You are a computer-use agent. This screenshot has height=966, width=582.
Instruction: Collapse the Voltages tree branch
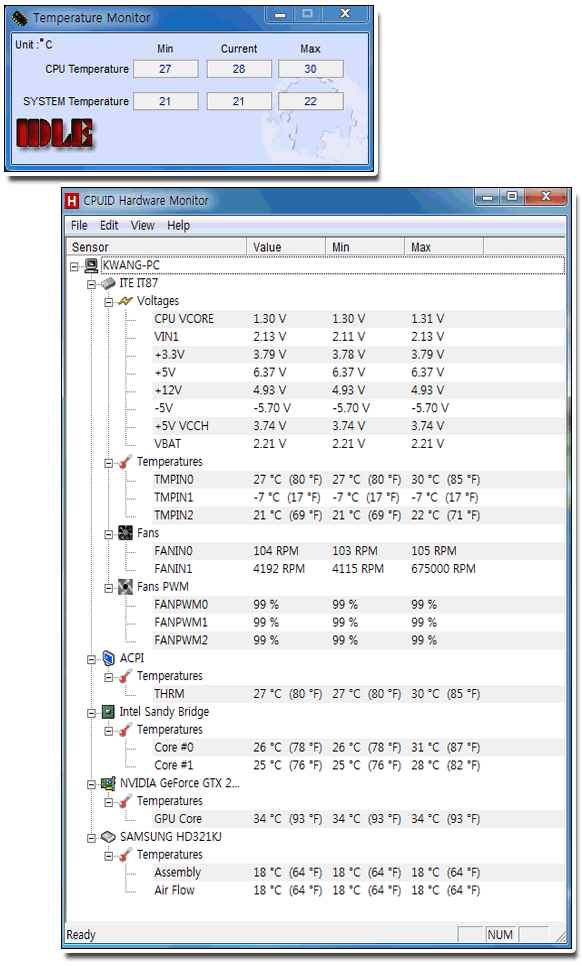coord(109,302)
